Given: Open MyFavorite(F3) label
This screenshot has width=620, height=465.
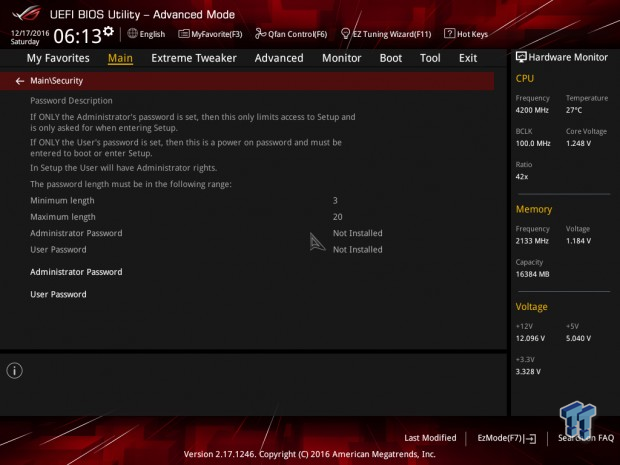Looking at the screenshot, I should [x=217, y=34].
